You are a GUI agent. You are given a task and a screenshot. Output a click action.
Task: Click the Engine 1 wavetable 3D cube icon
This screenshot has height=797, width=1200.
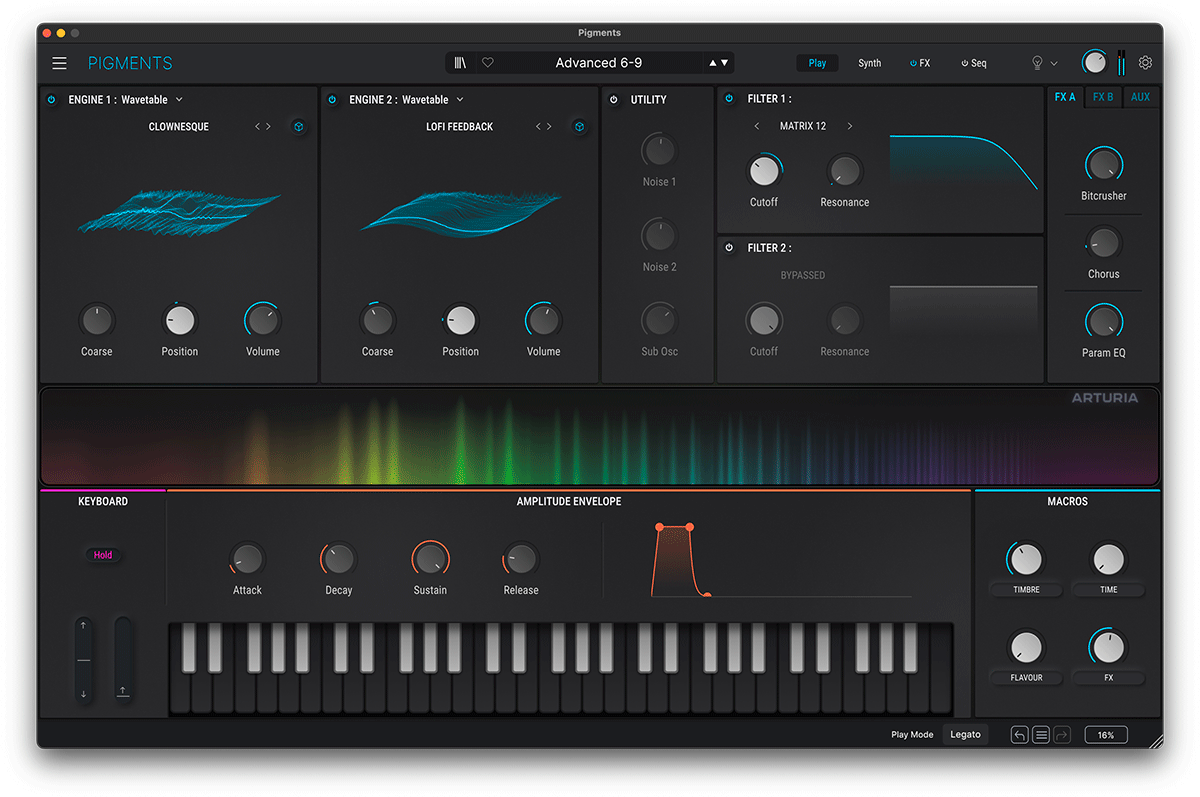298,127
